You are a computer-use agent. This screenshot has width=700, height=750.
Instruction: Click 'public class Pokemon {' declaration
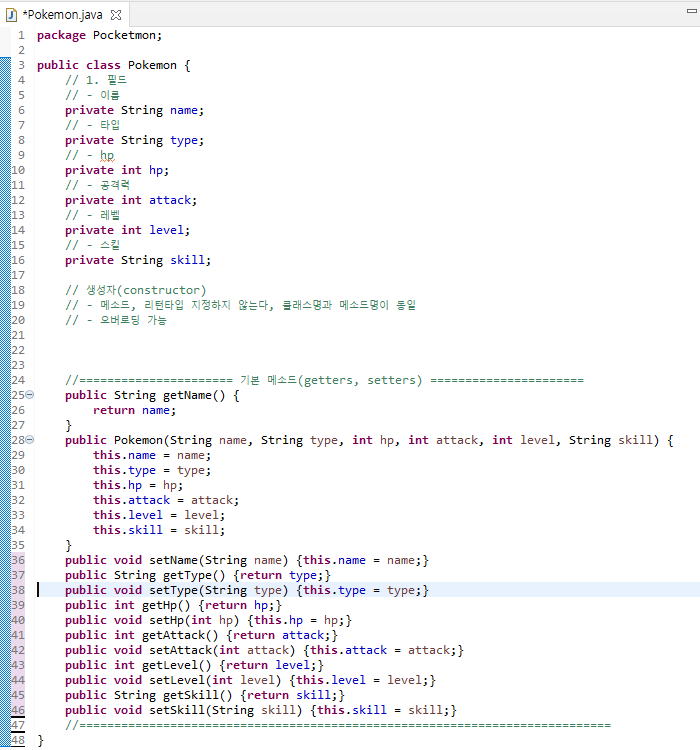click(x=114, y=65)
